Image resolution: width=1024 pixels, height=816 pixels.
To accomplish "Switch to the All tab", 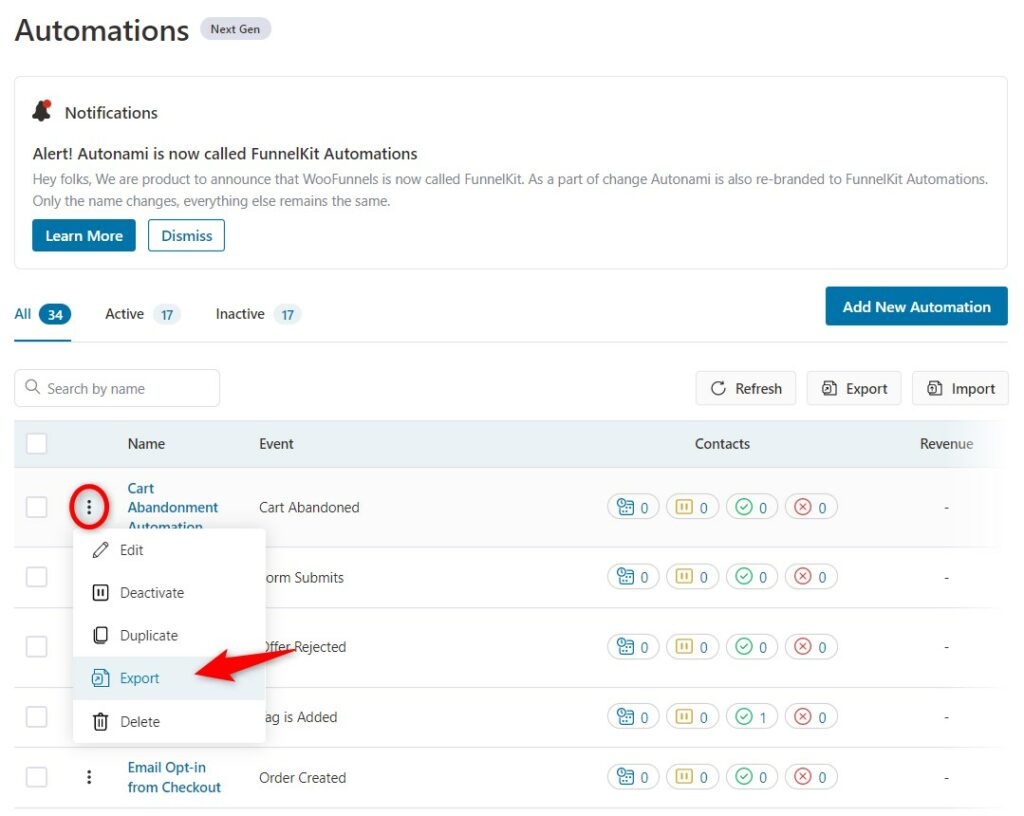I will 42,314.
